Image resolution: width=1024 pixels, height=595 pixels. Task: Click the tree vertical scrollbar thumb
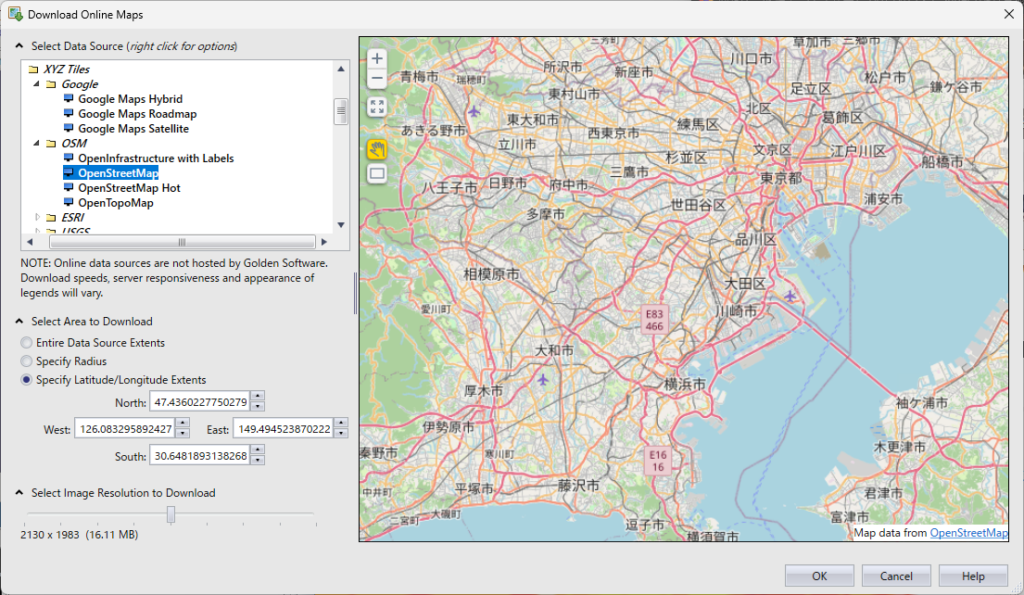341,112
